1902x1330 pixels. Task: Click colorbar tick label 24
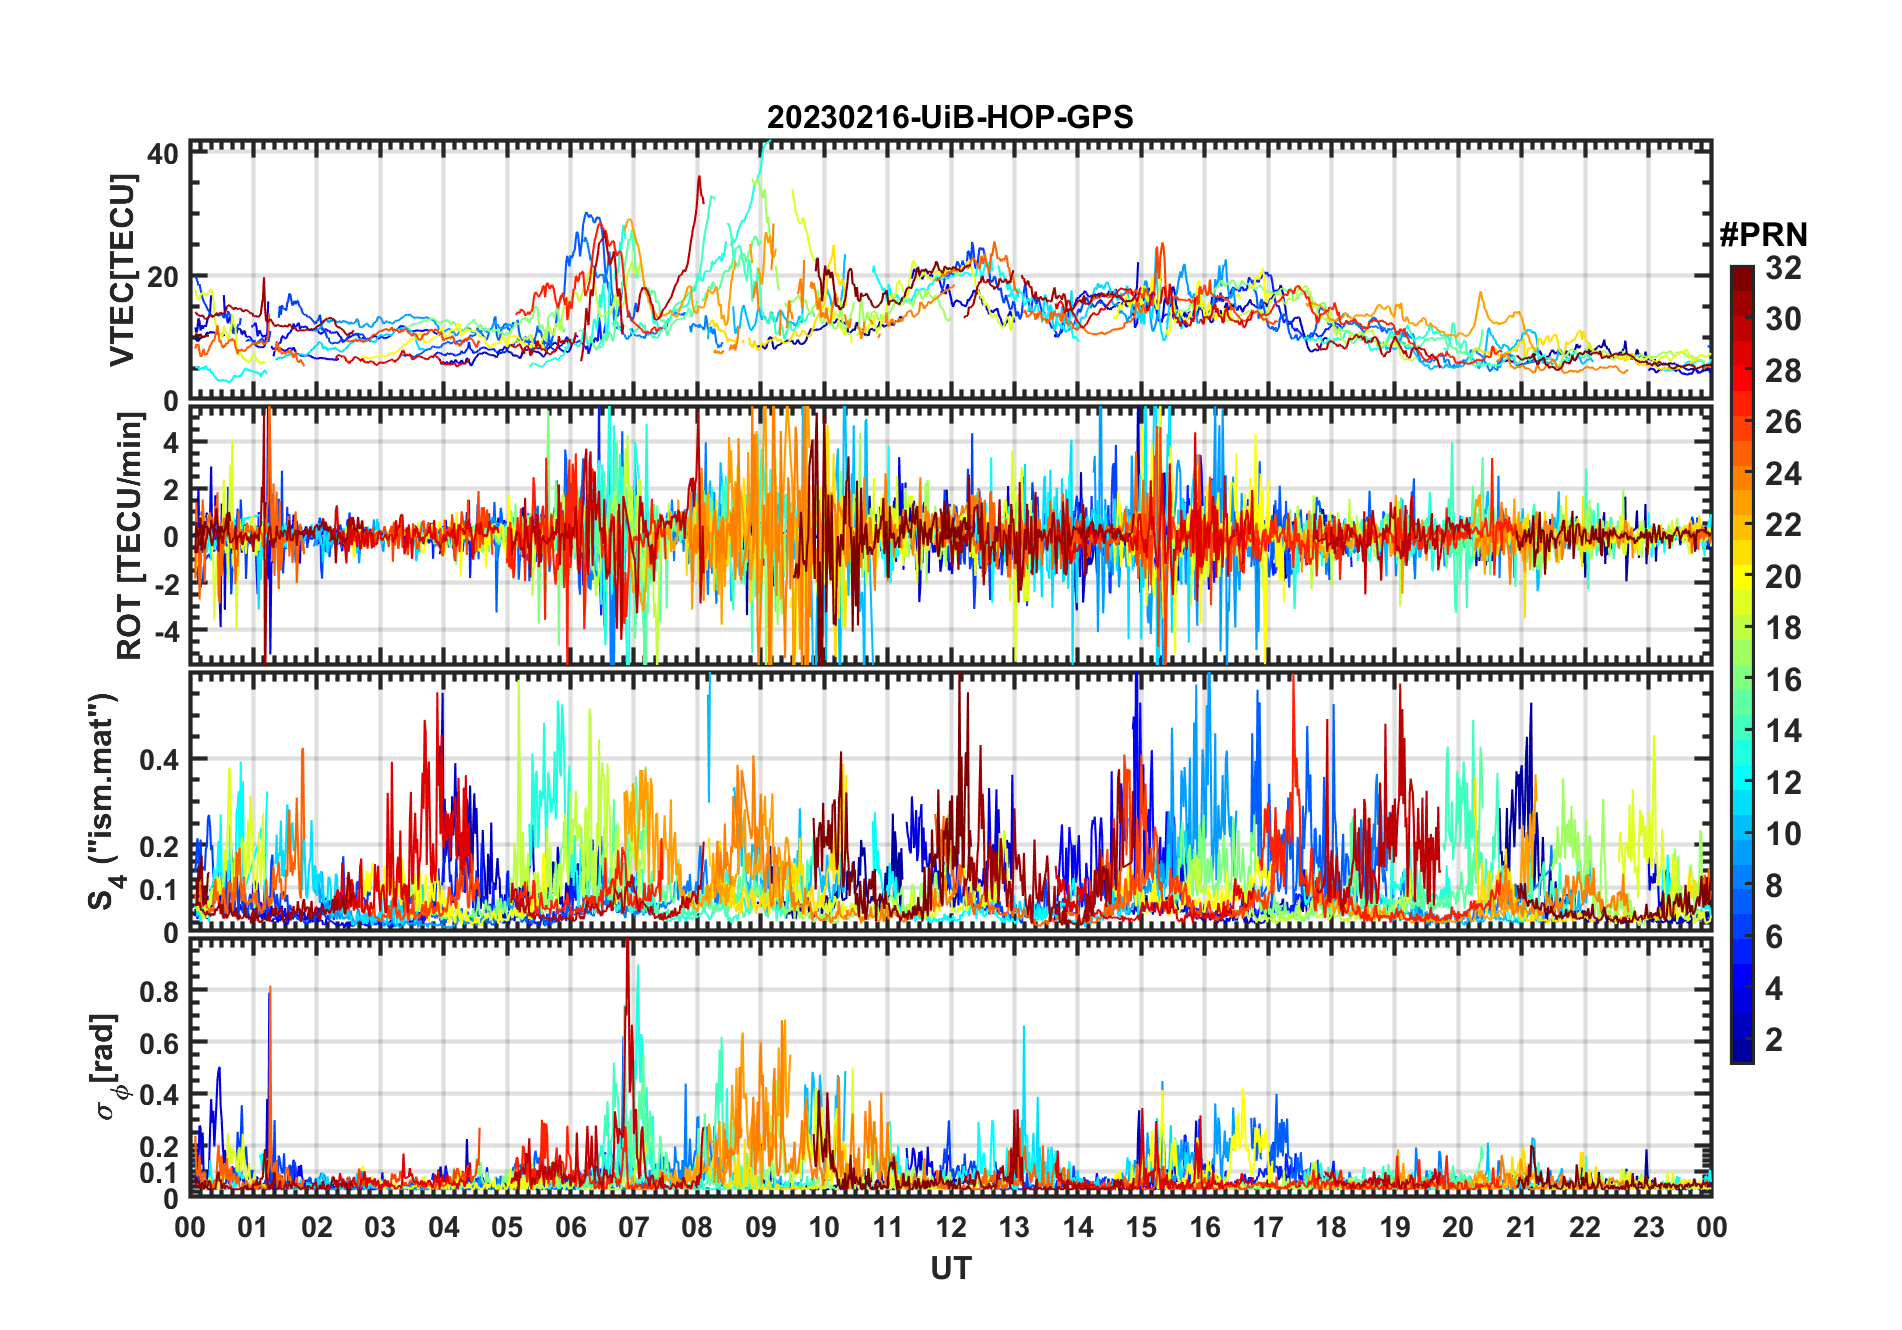(x=1783, y=474)
